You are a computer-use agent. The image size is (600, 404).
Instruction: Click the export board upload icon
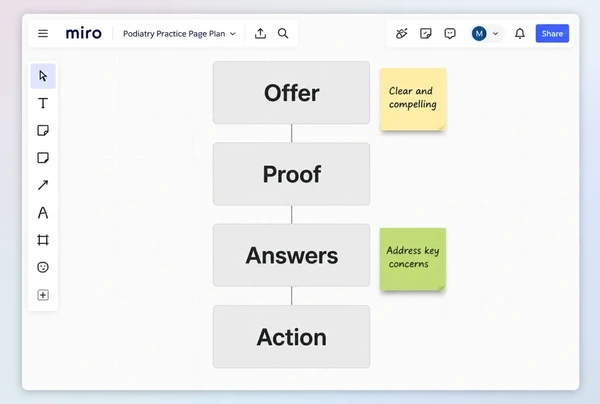[260, 34]
